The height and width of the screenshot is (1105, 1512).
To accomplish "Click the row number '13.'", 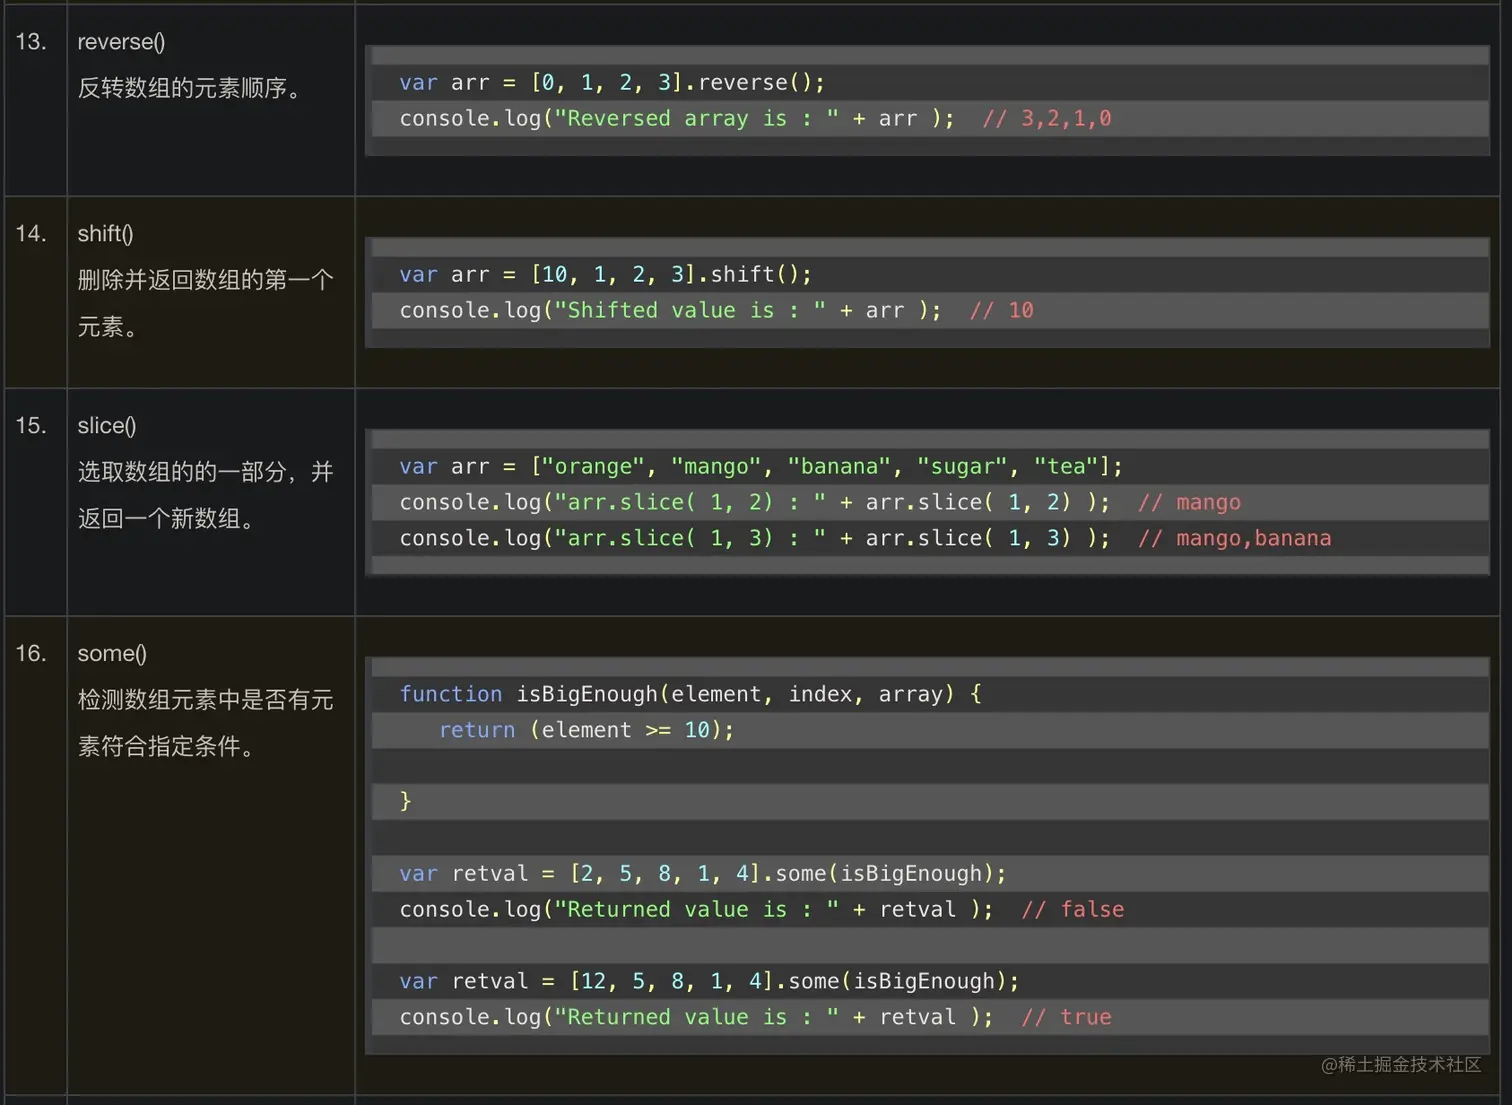I will coord(31,42).
